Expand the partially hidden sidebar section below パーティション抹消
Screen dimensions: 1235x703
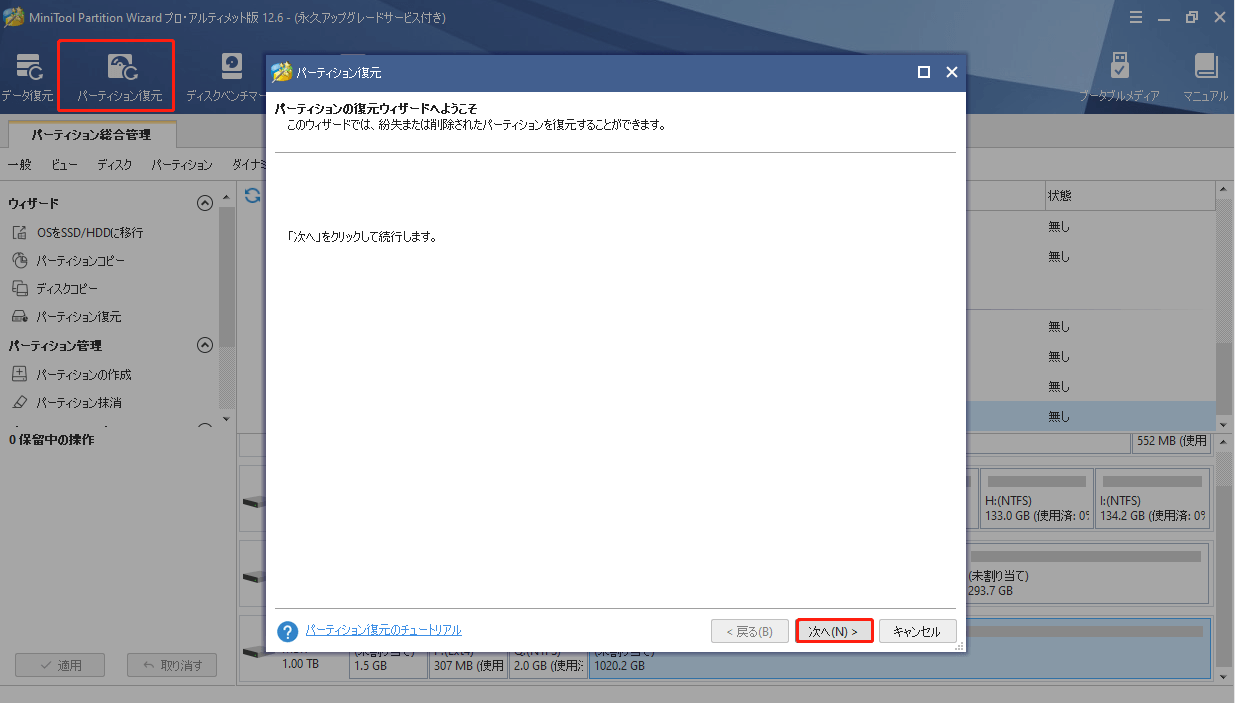[205, 424]
